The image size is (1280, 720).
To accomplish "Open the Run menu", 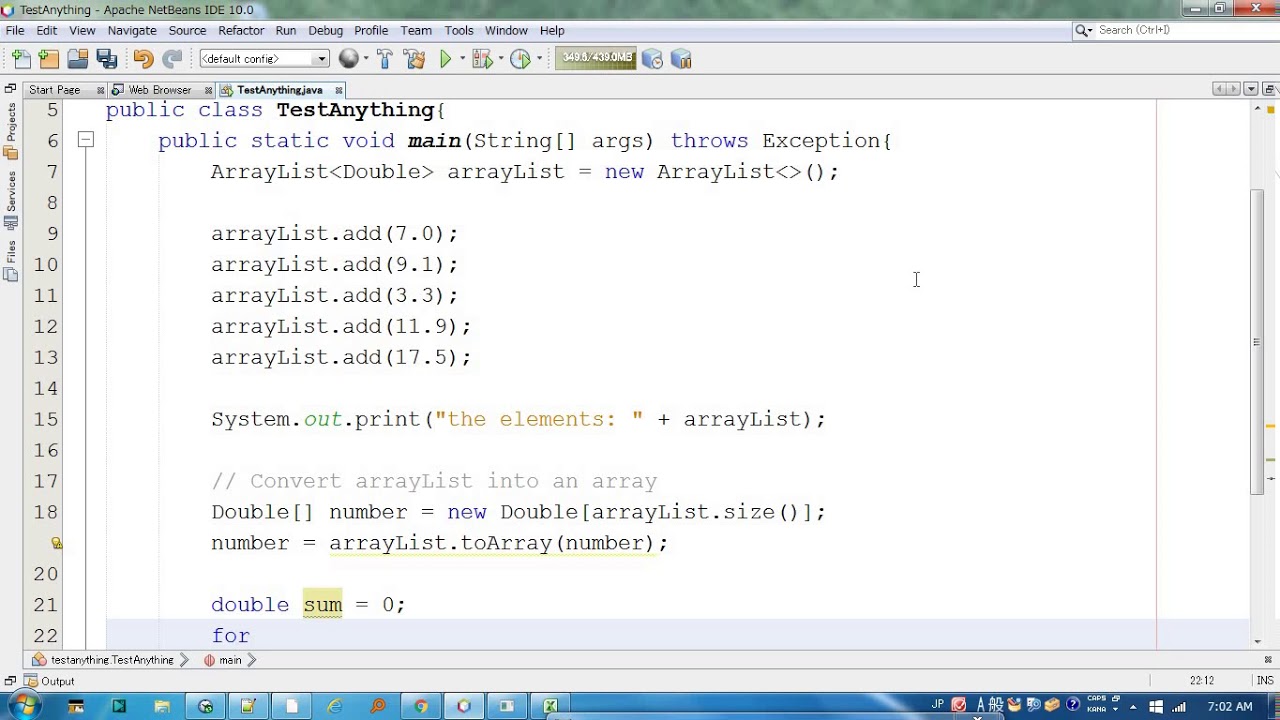I will [286, 30].
